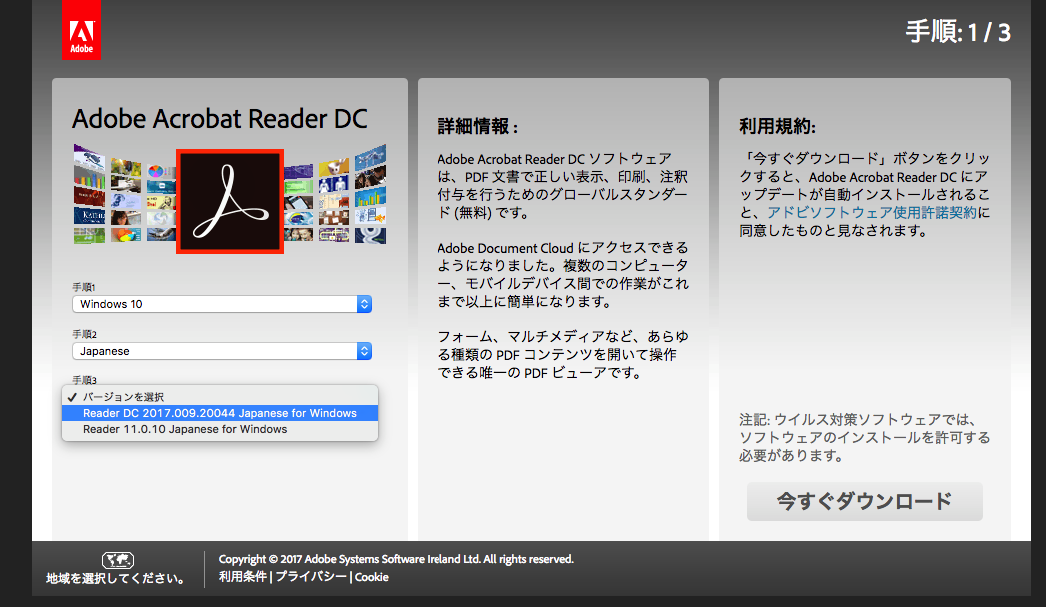
Task: Open the Windows 10 operating system dropdown
Action: [x=222, y=304]
